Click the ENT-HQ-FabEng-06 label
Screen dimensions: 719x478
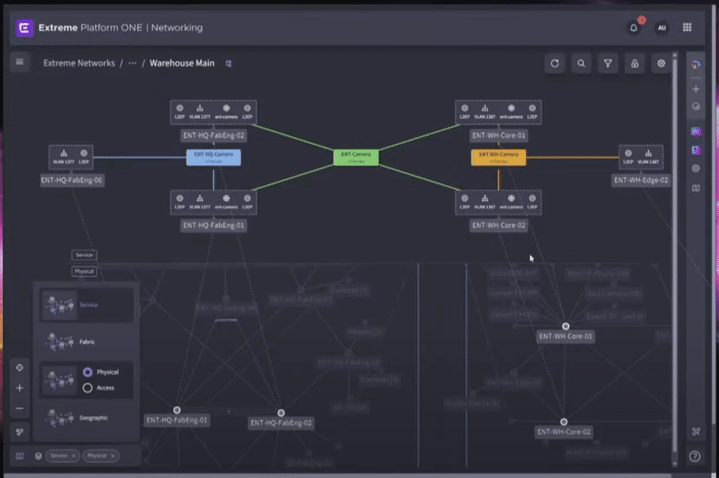[x=72, y=180]
